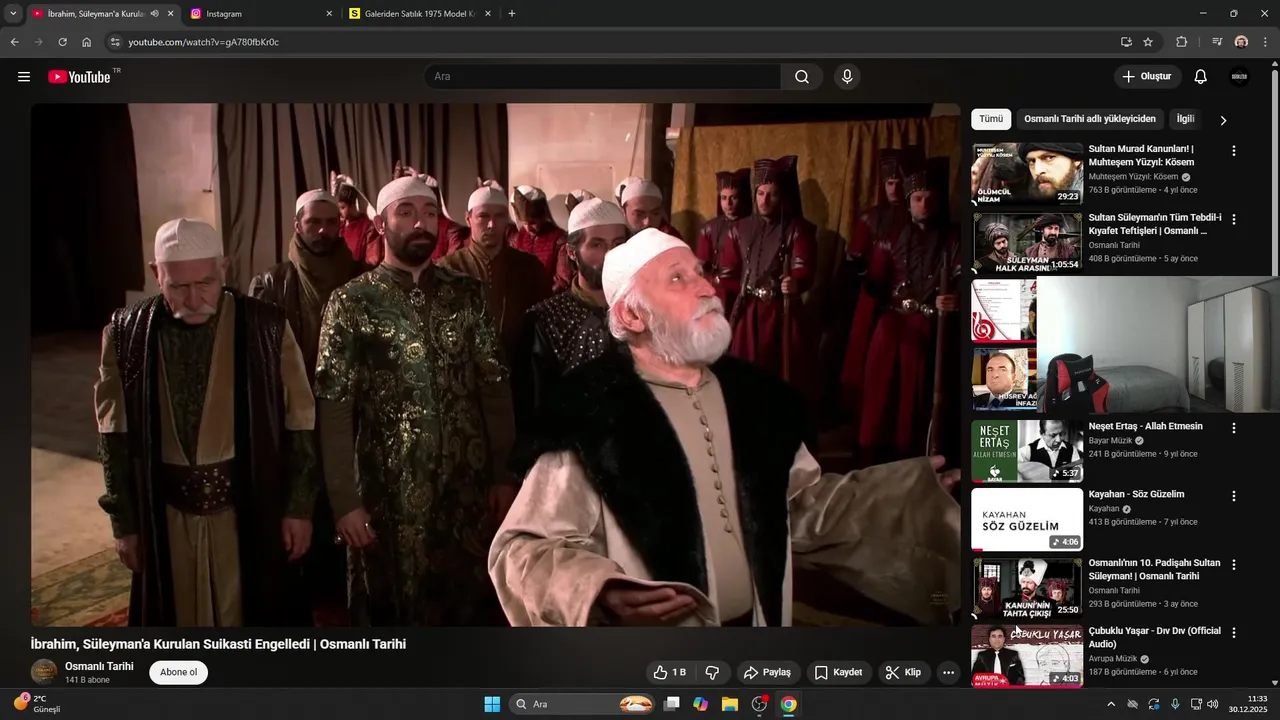Select the Tümü filter chip
1280x720 pixels.
pyautogui.click(x=991, y=119)
